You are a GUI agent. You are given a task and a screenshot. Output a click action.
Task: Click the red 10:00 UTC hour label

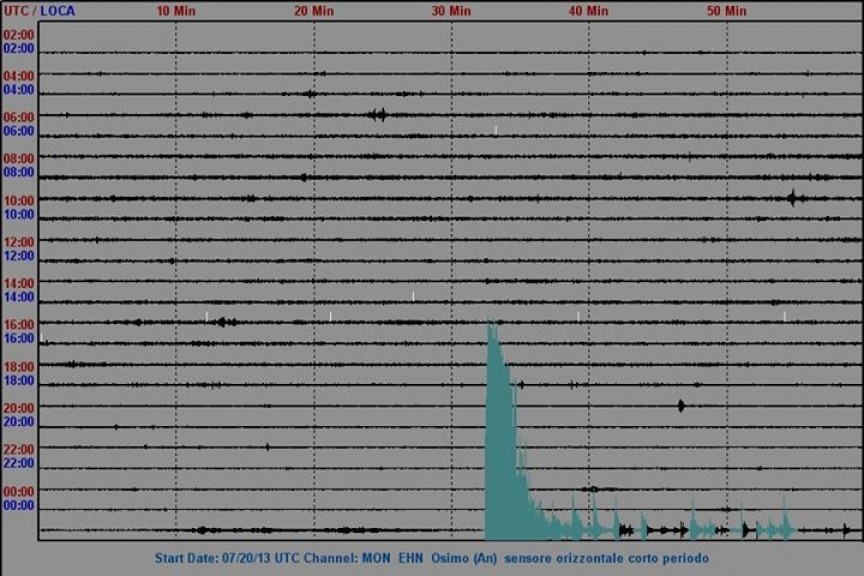click(19, 201)
